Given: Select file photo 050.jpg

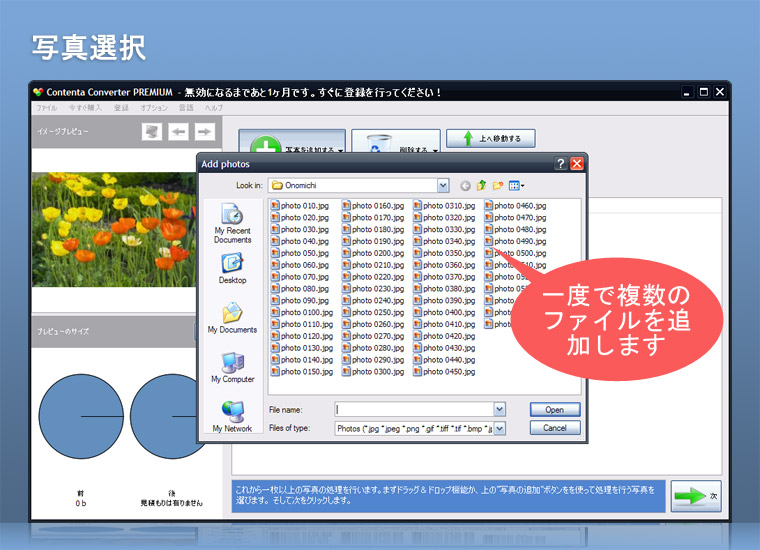Looking at the screenshot, I should [300, 253].
